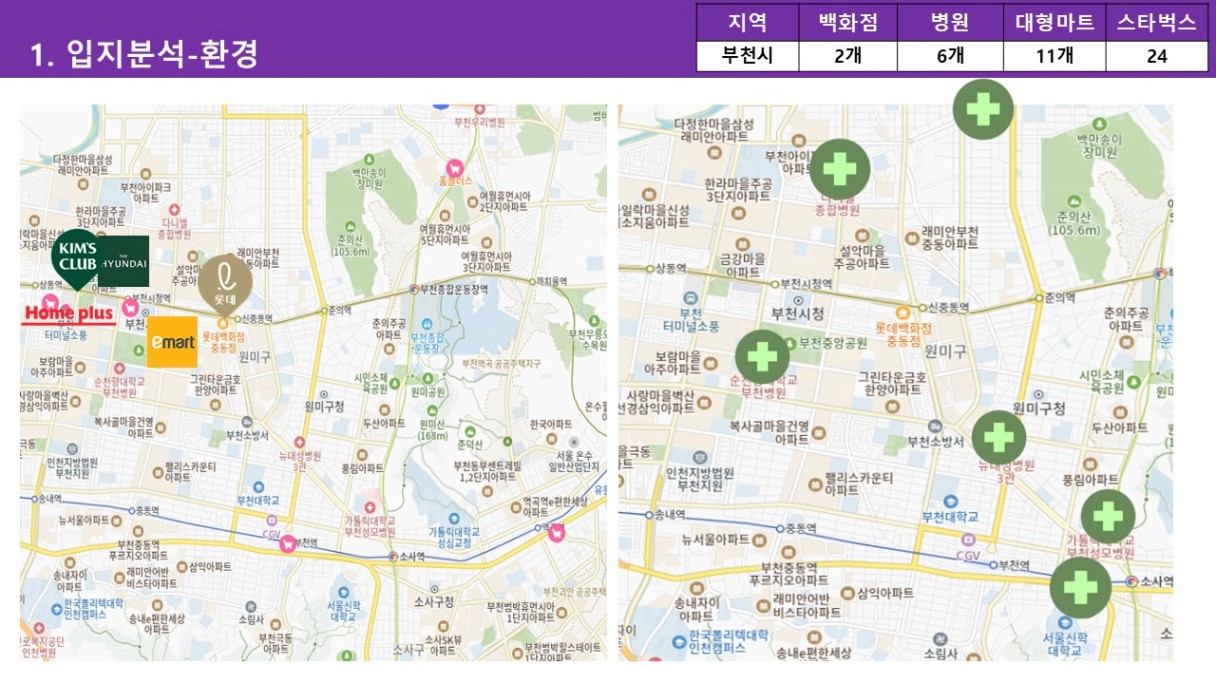This screenshot has height=684, width=1216.
Task: Select the 부천범박휴먼시아 1단지아파트 label
Action: [x=519, y=612]
